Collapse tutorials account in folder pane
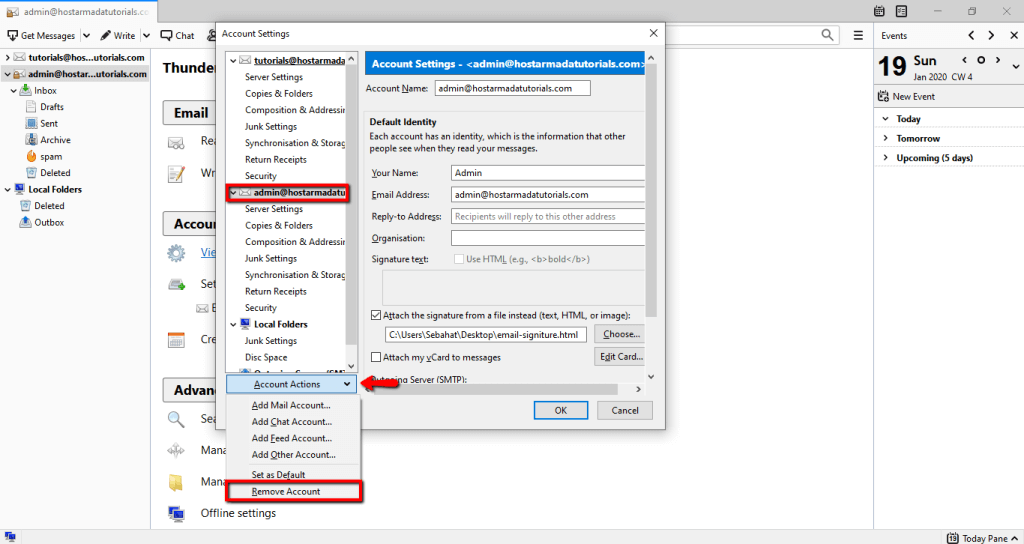 (7, 57)
